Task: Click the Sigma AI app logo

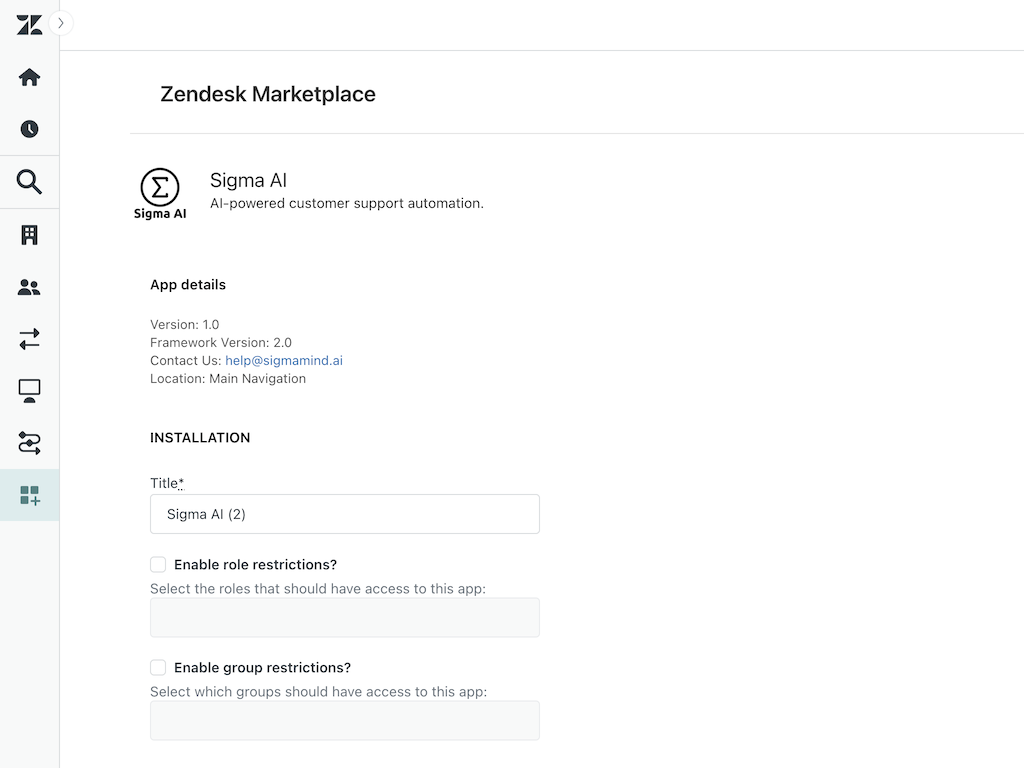Action: pyautogui.click(x=160, y=193)
